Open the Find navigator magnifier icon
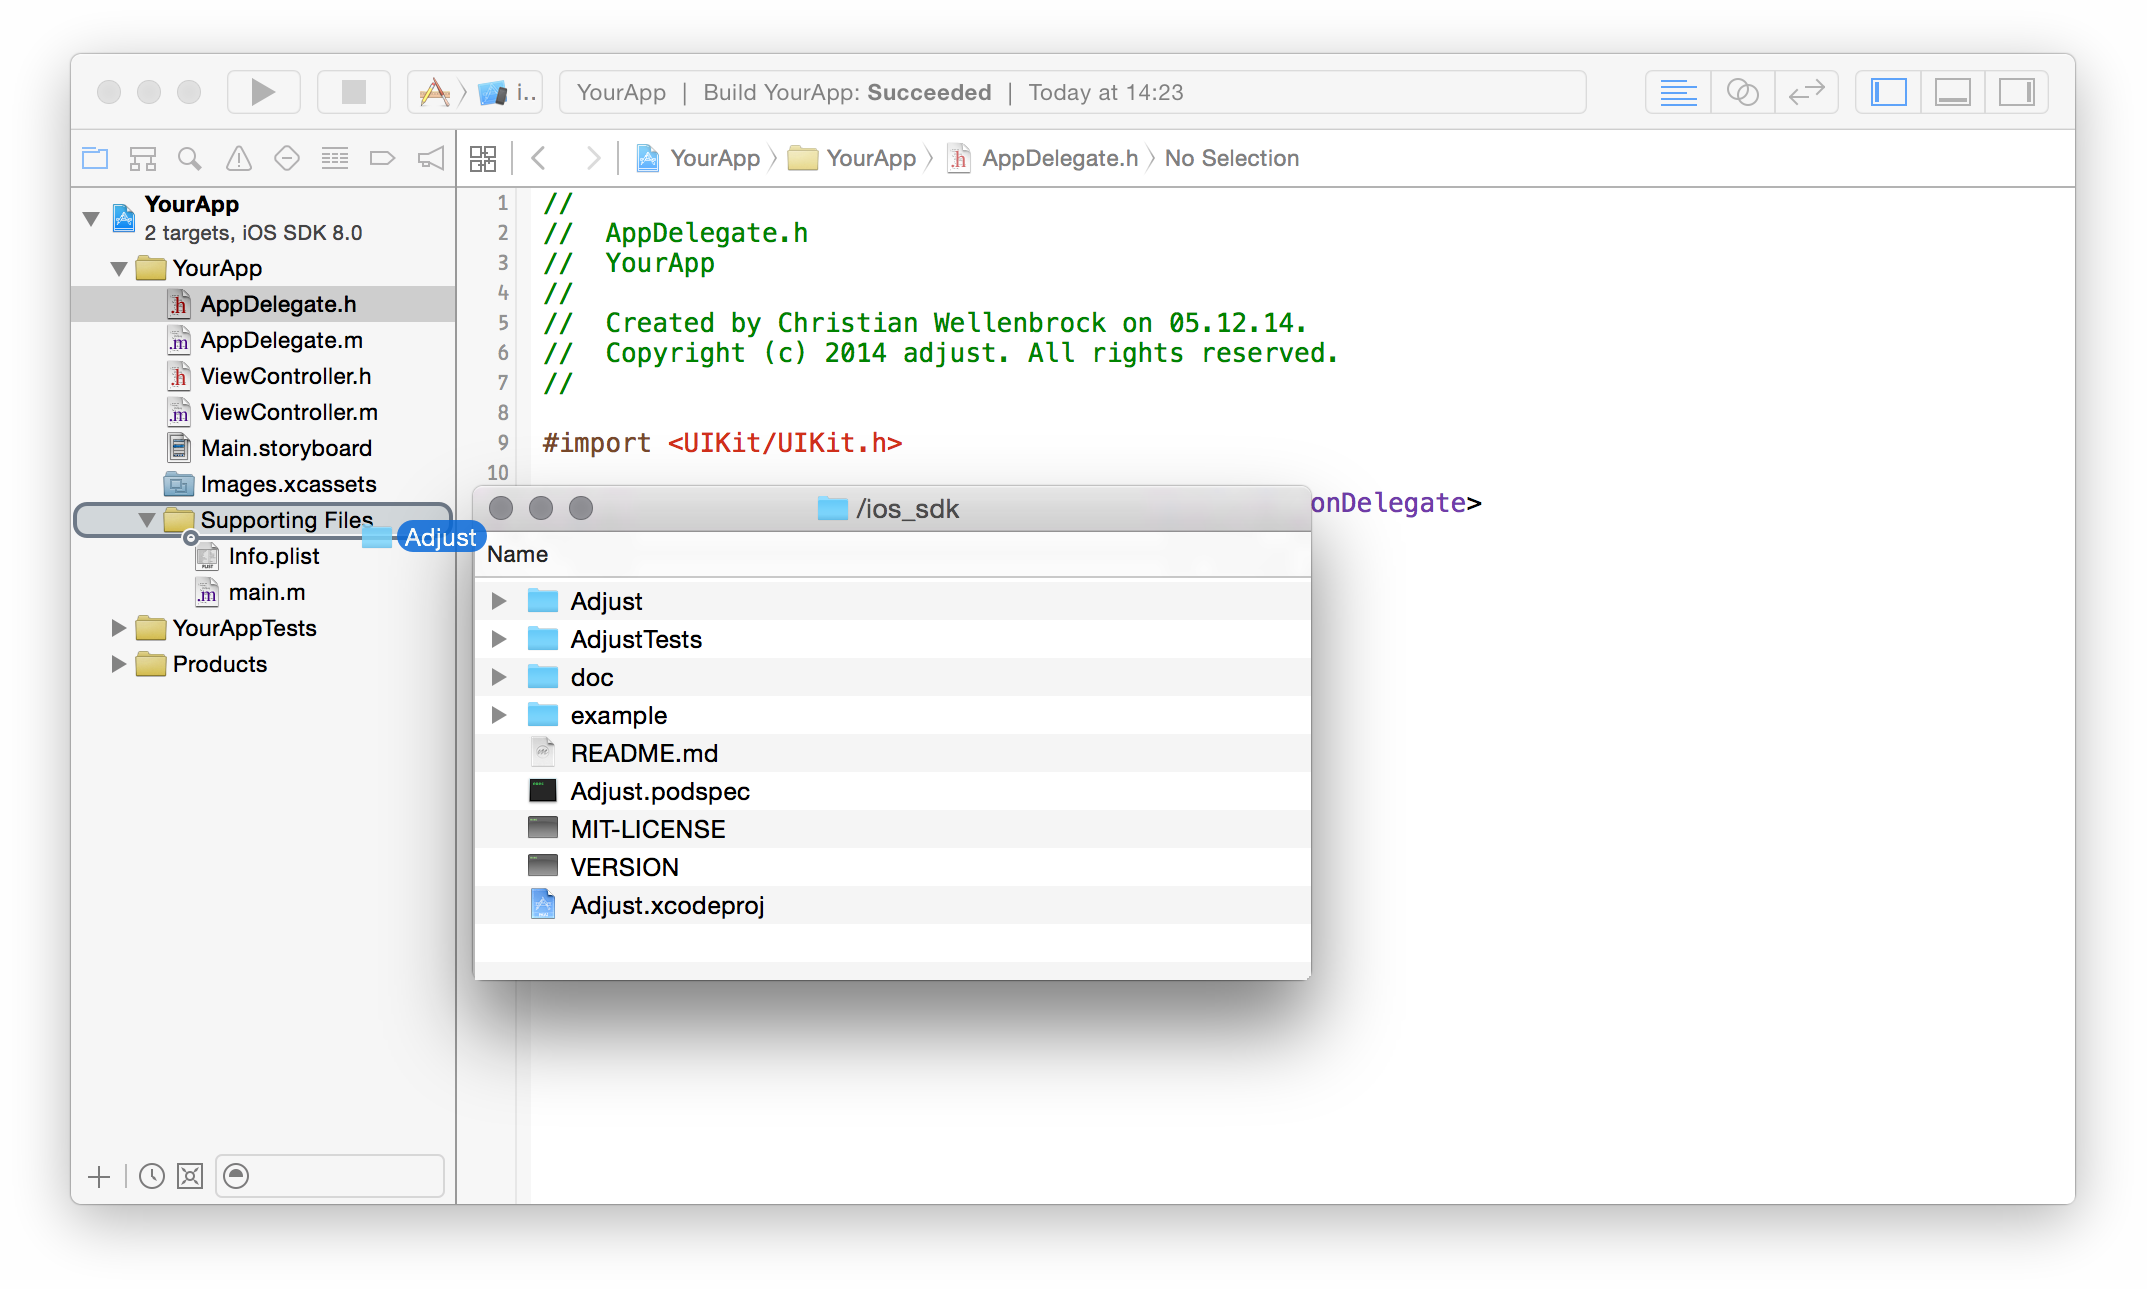This screenshot has height=1289, width=2147. tap(189, 158)
